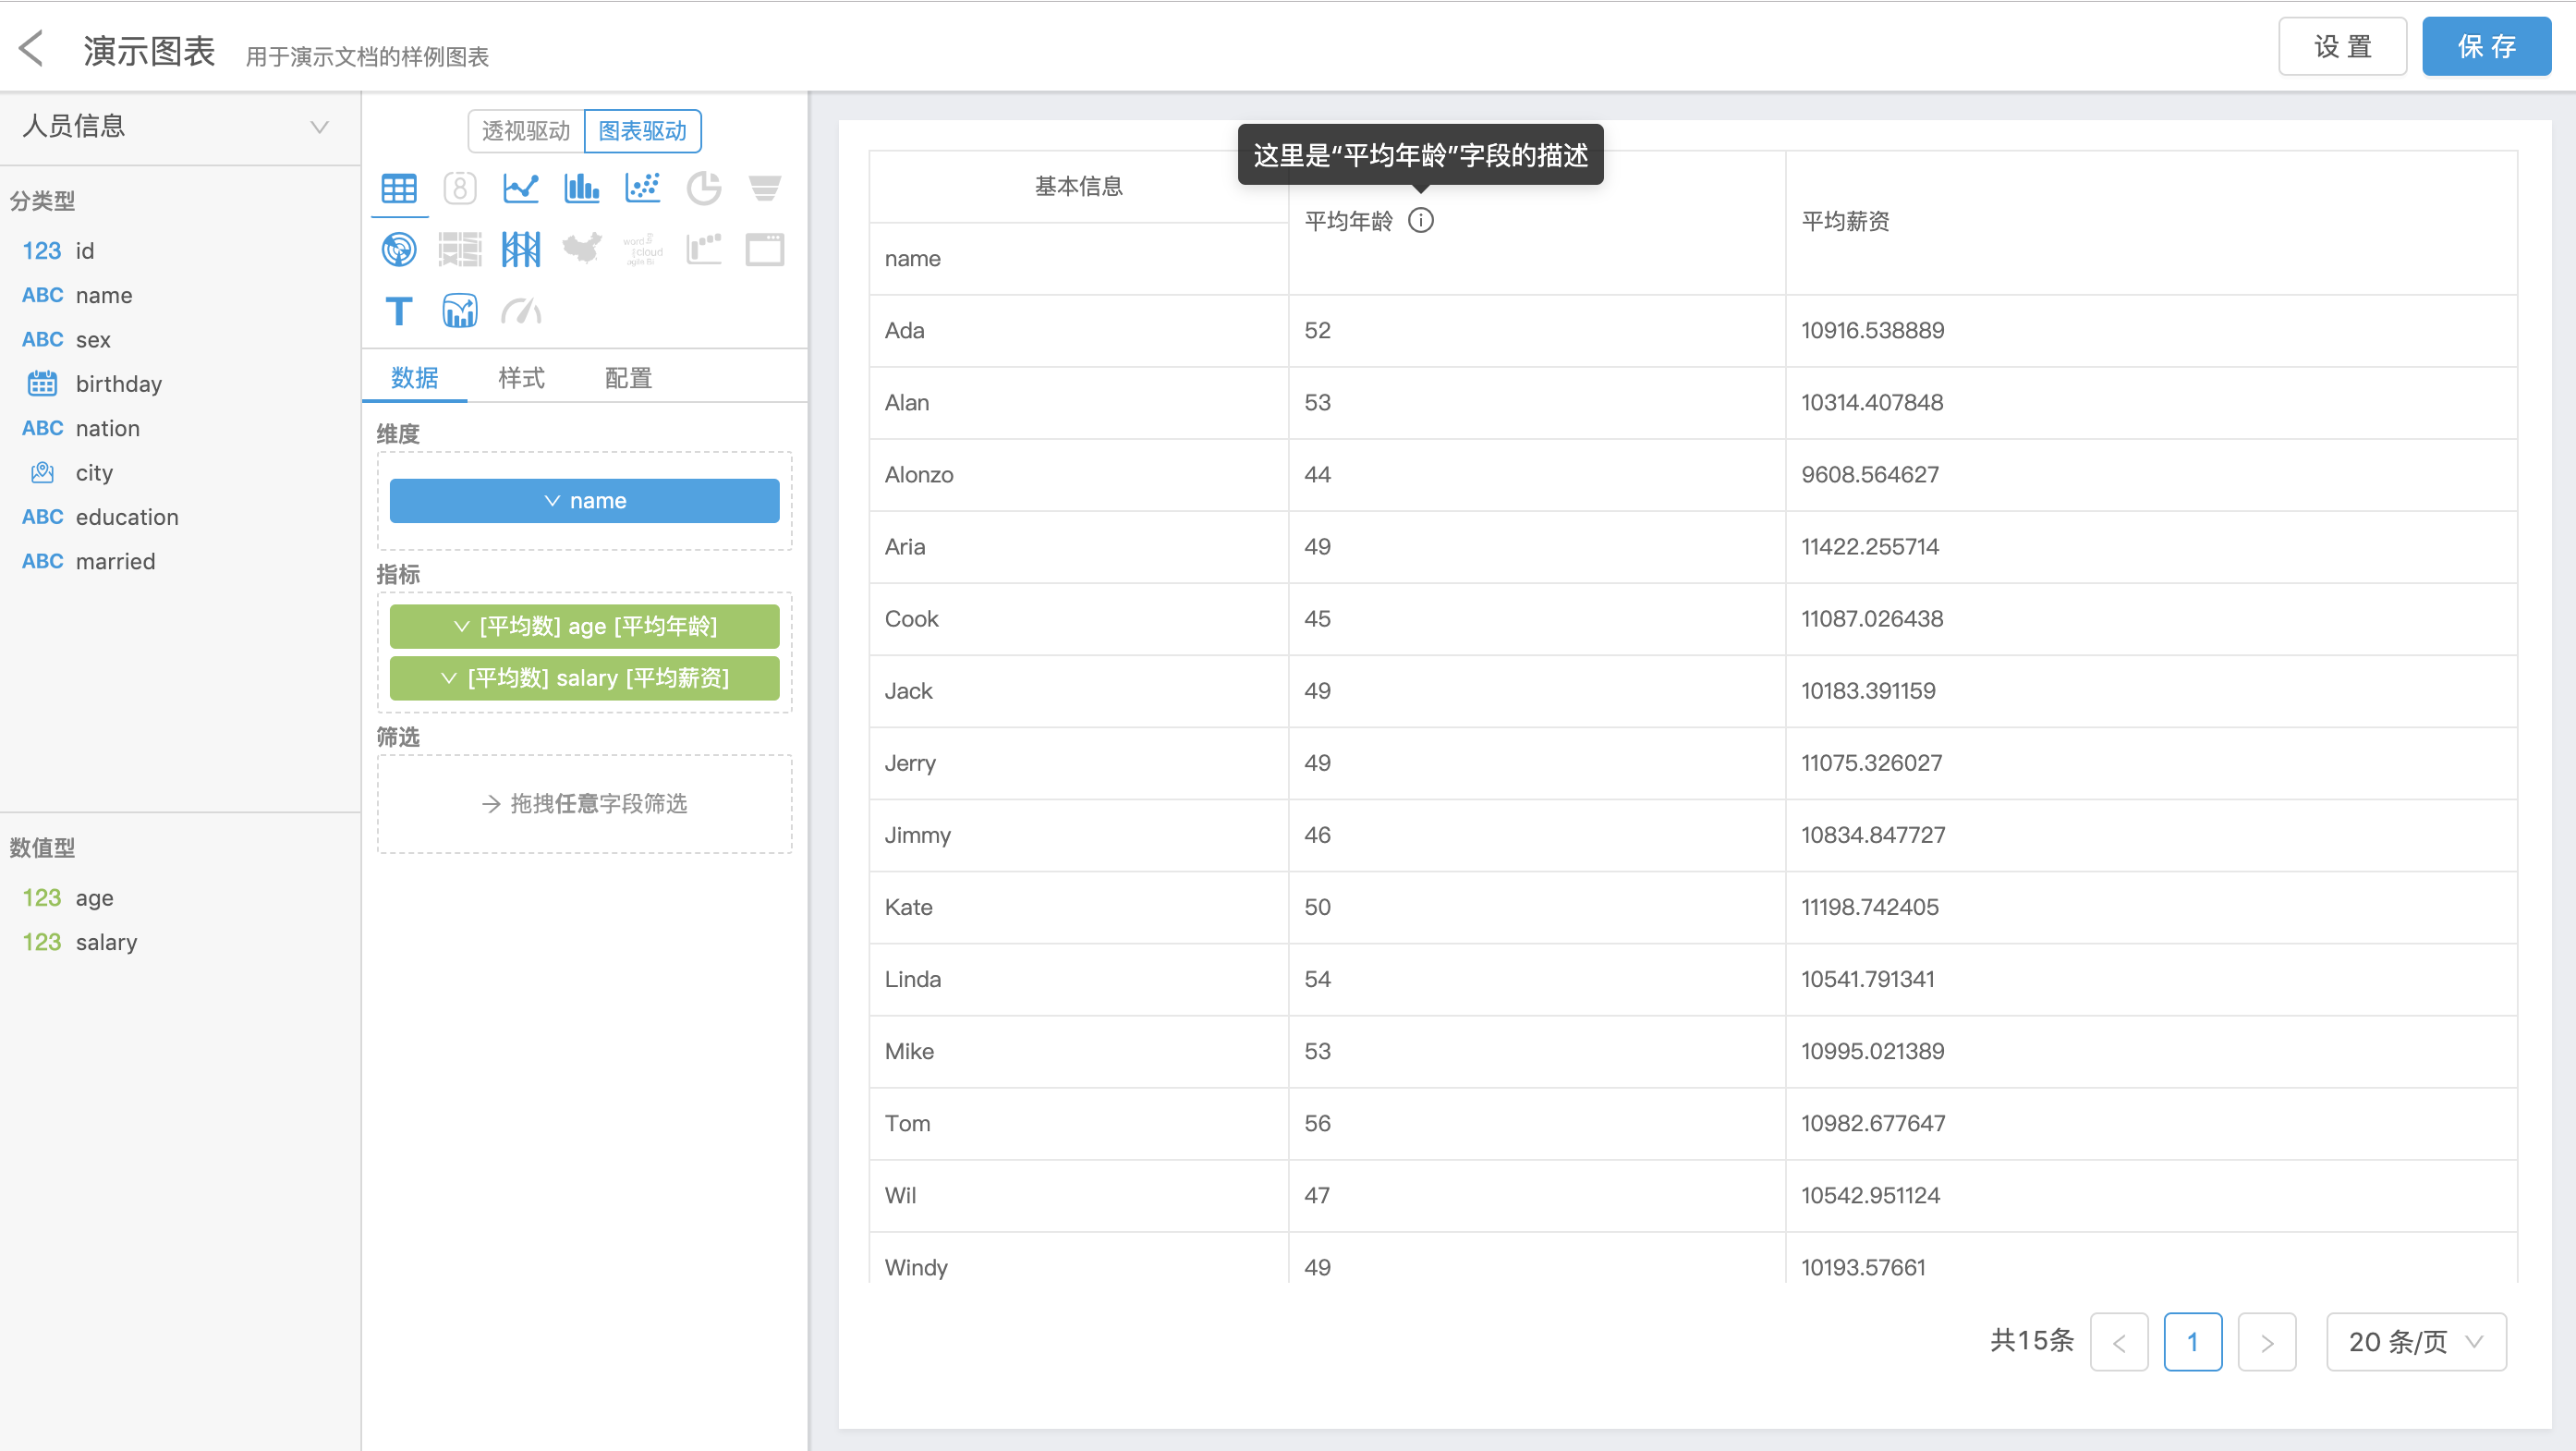
Task: Click the 设置 button
Action: pyautogui.click(x=2342, y=47)
